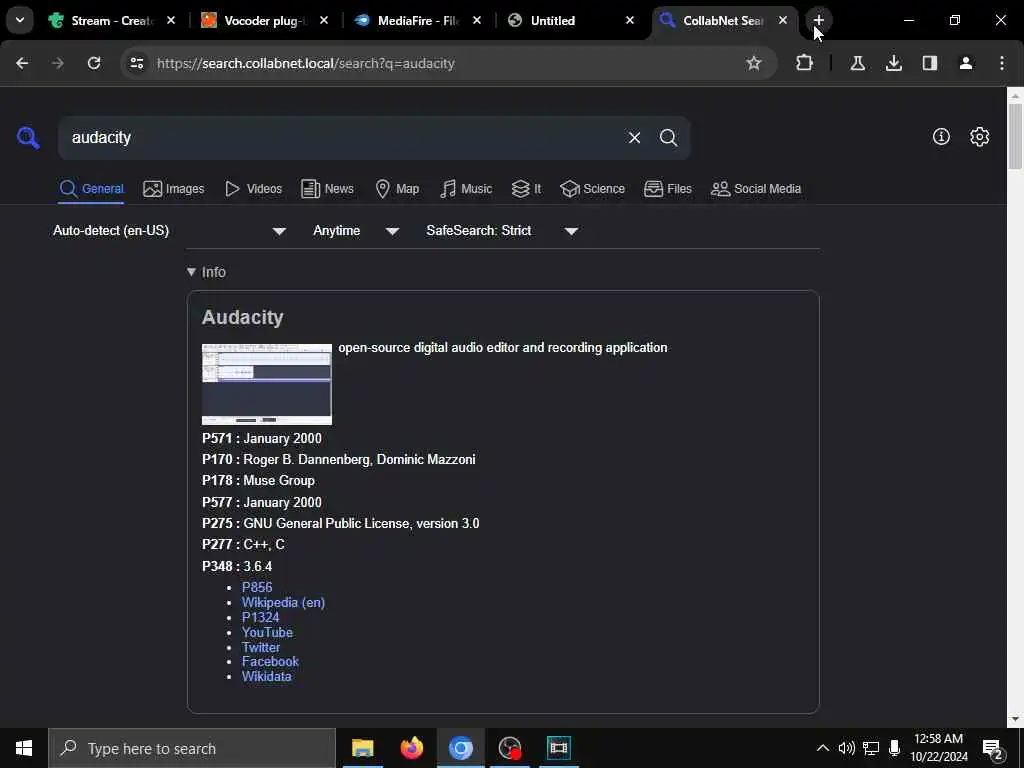
Task: Open the search info page icon
Action: 941,136
